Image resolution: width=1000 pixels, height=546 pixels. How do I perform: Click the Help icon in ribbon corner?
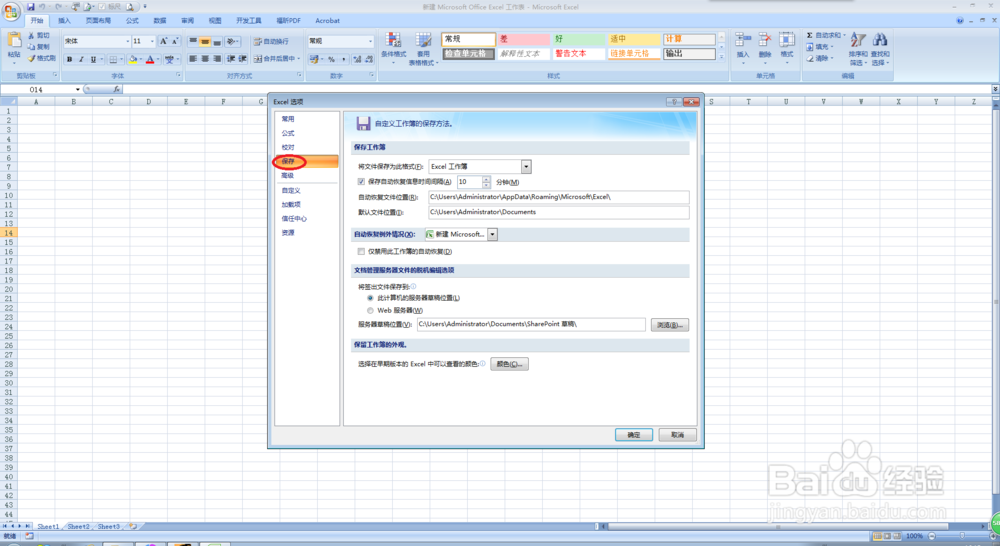click(x=960, y=20)
